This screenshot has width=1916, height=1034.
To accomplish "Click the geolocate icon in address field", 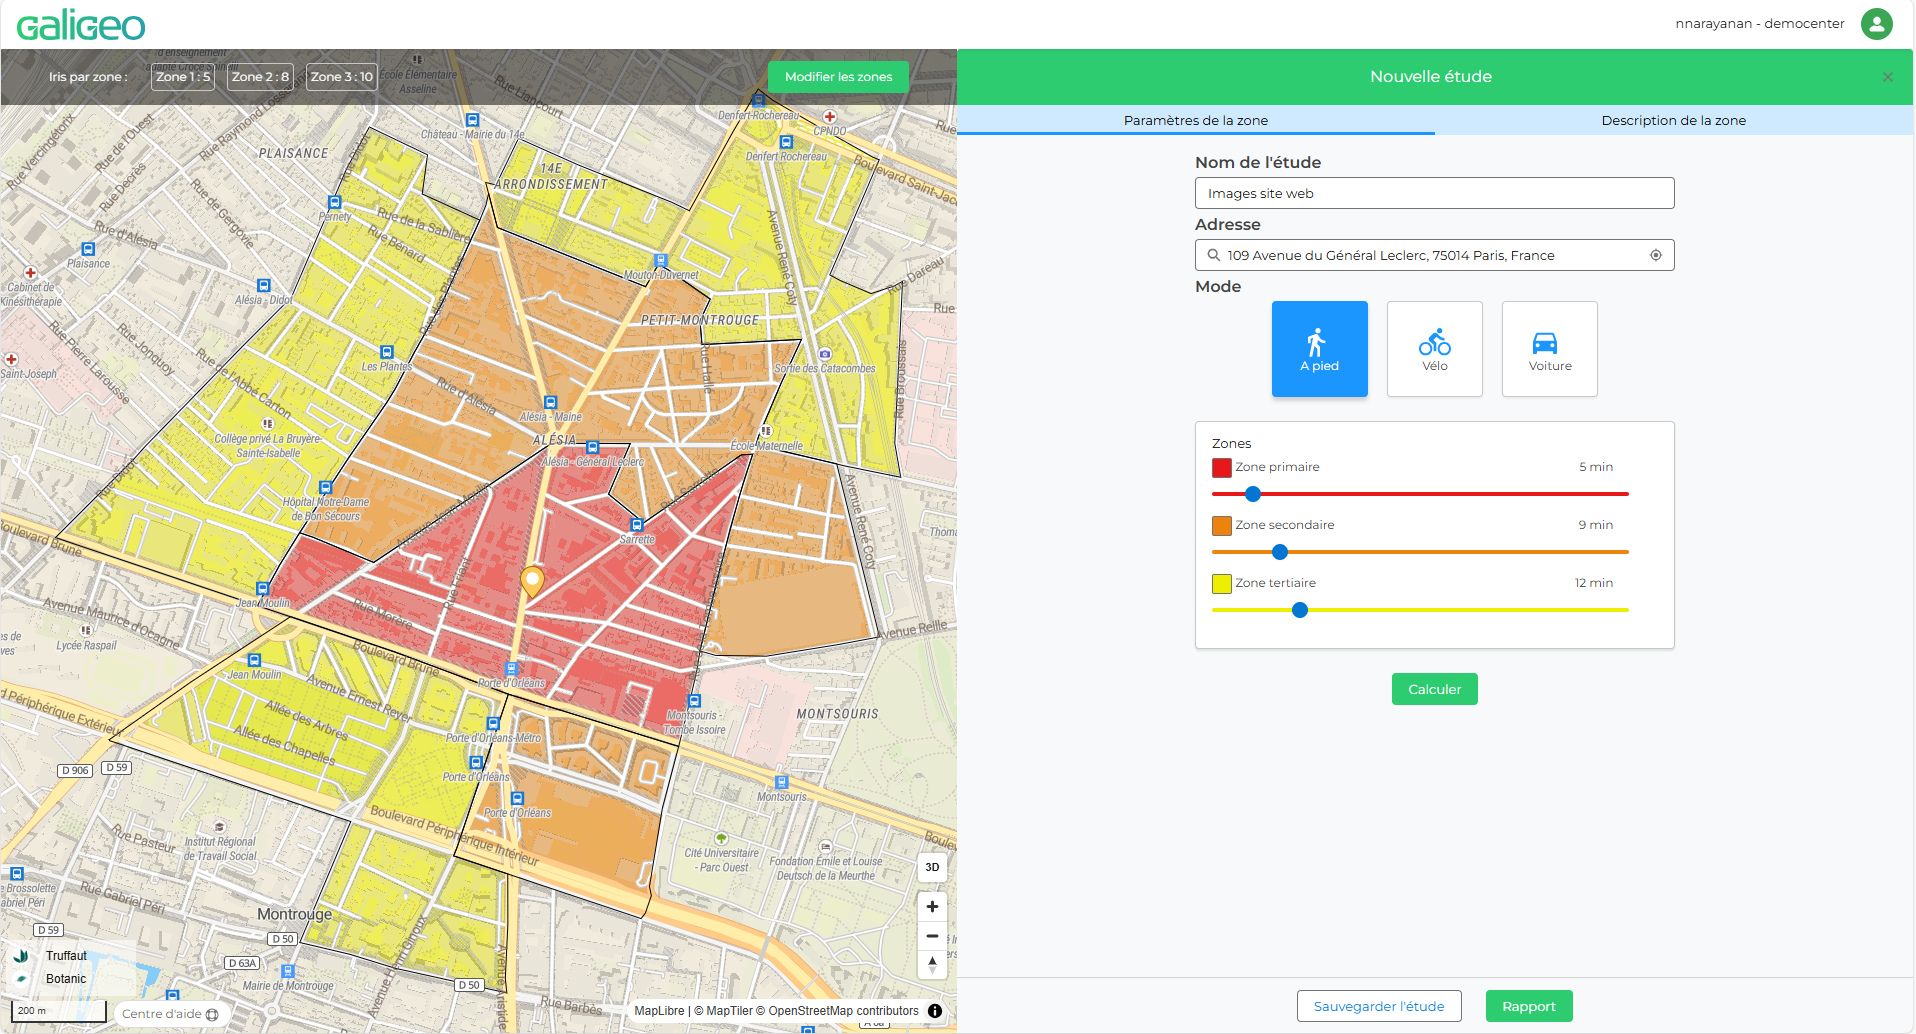I will tap(1655, 255).
